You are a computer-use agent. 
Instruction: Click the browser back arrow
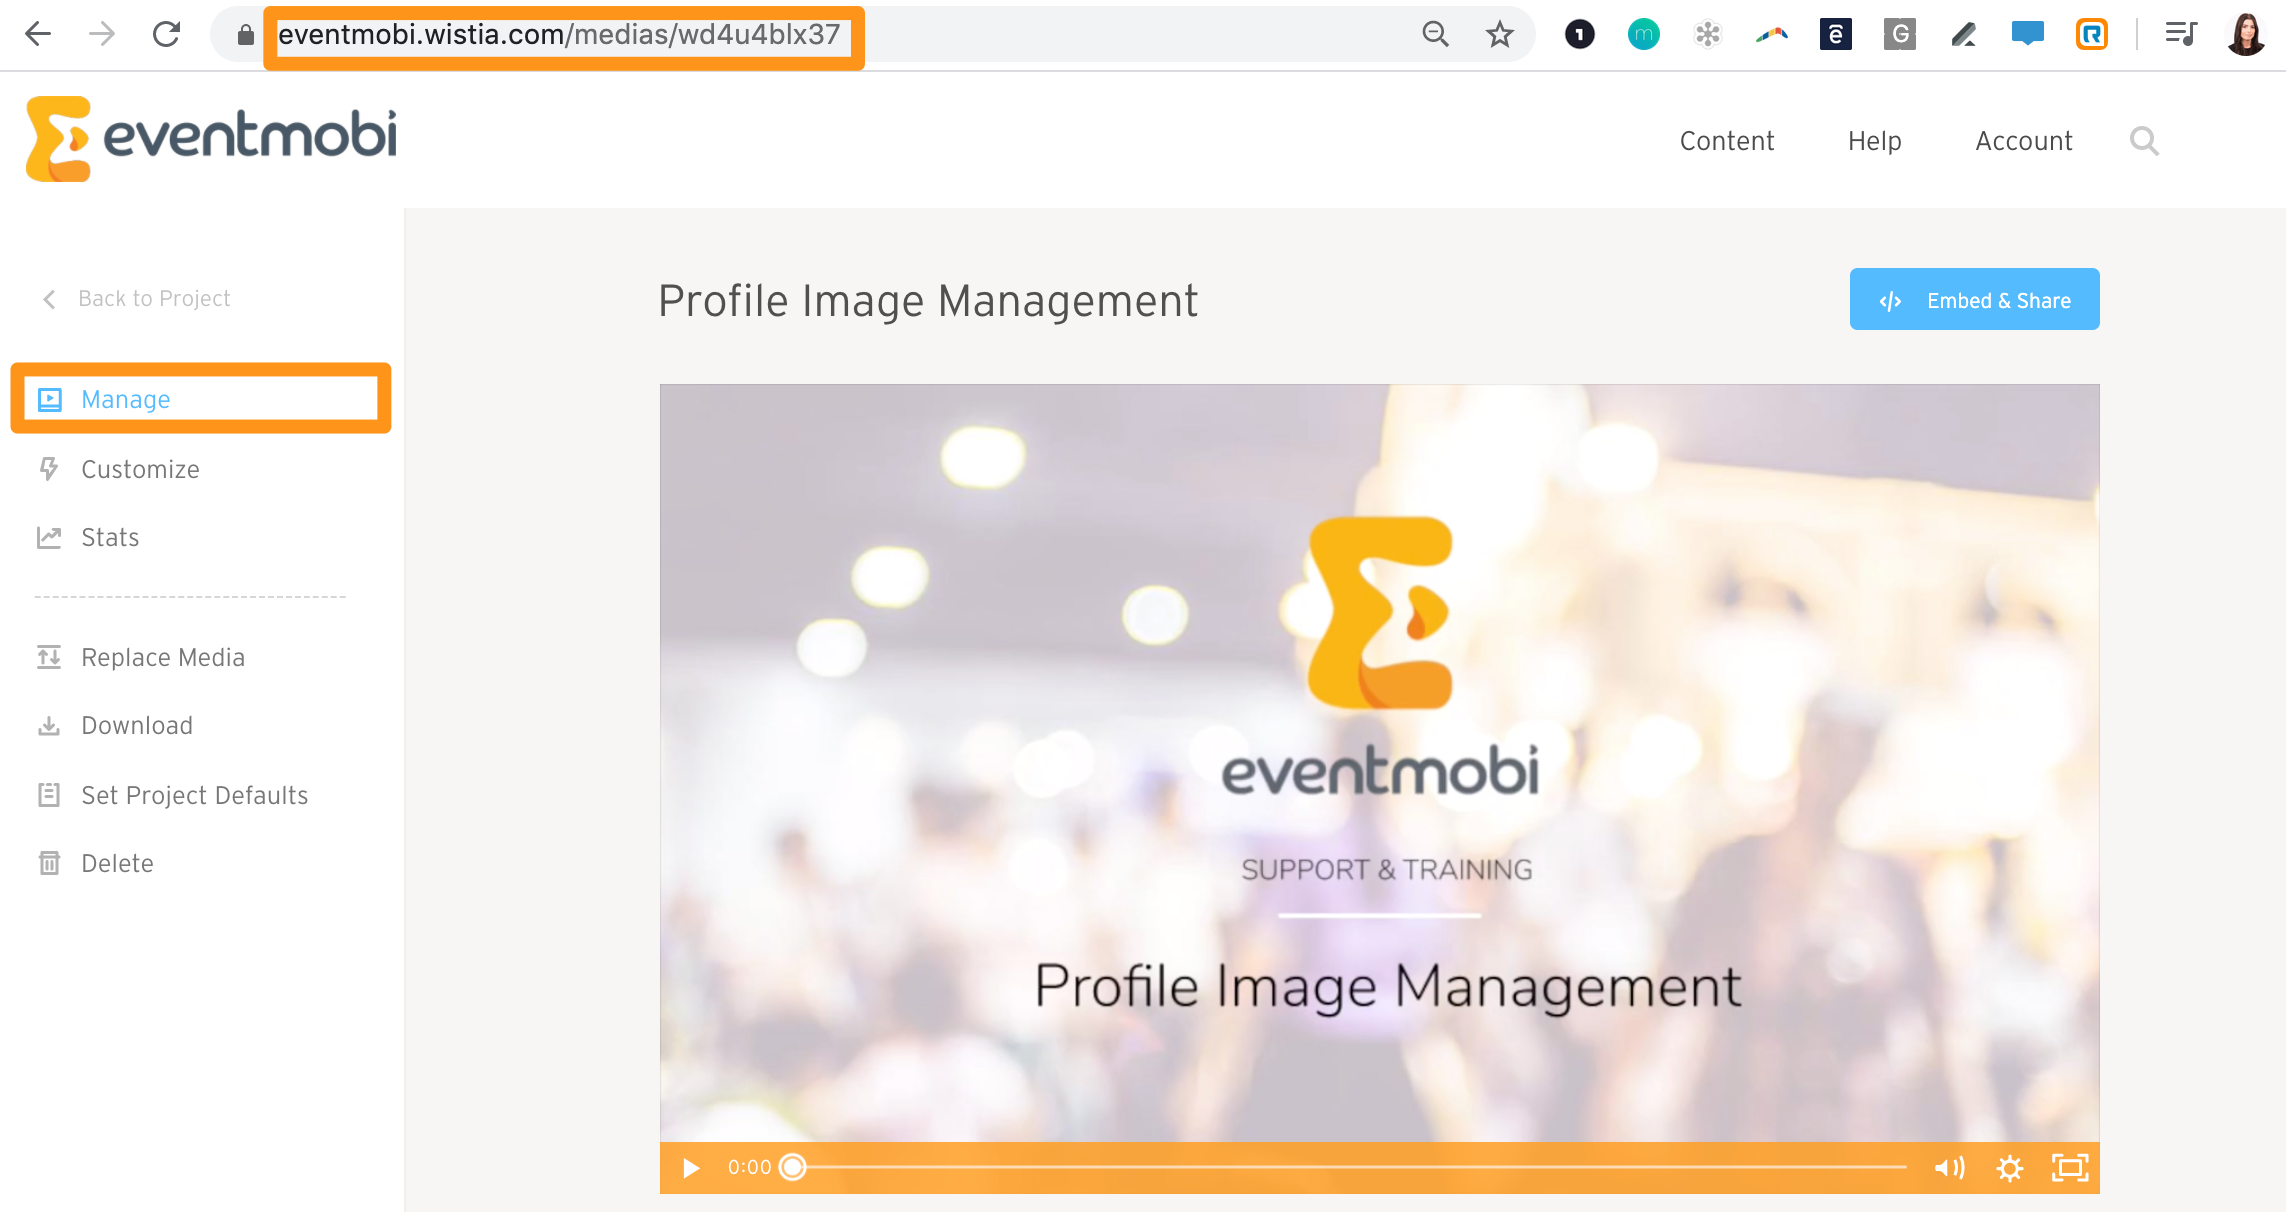(x=38, y=34)
